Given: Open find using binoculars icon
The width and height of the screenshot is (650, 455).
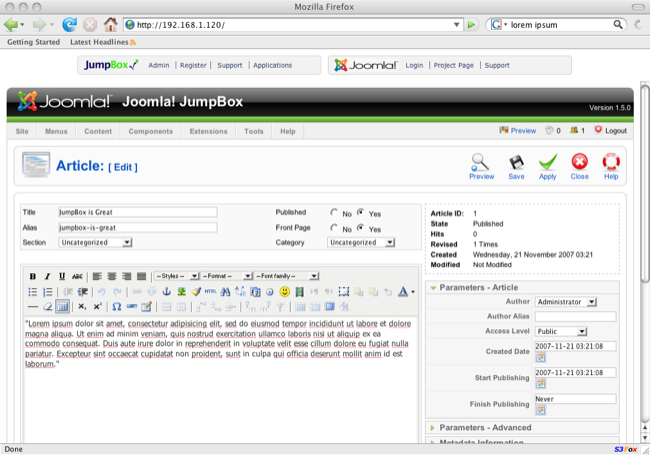Looking at the screenshot, I should [225, 292].
